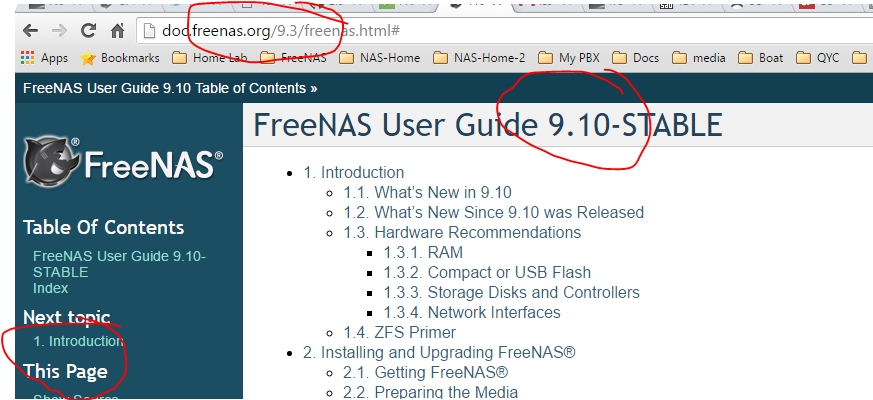Open the FreeNAS bookmark folder
The image size is (873, 400).
tap(293, 58)
